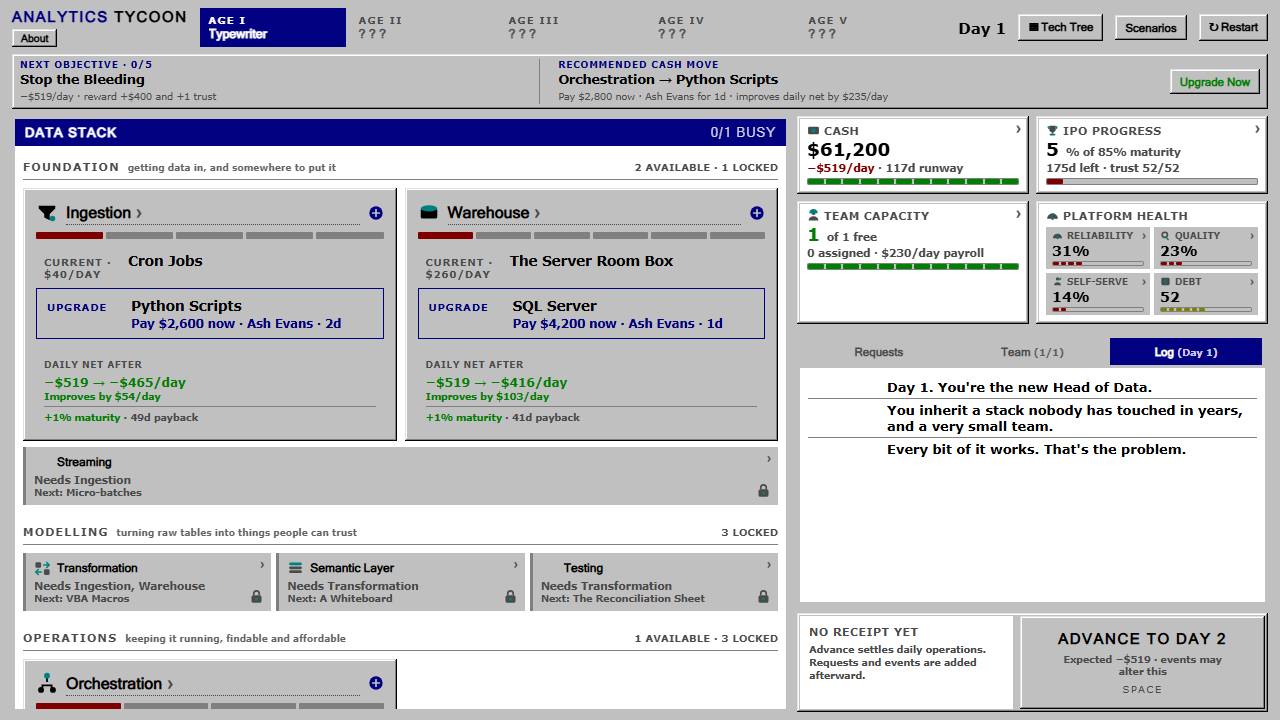
Task: Switch to the Team (1/1) tab
Action: (1032, 352)
